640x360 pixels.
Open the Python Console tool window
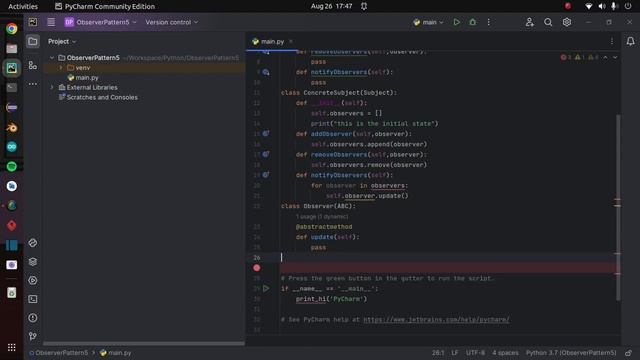click(x=33, y=243)
